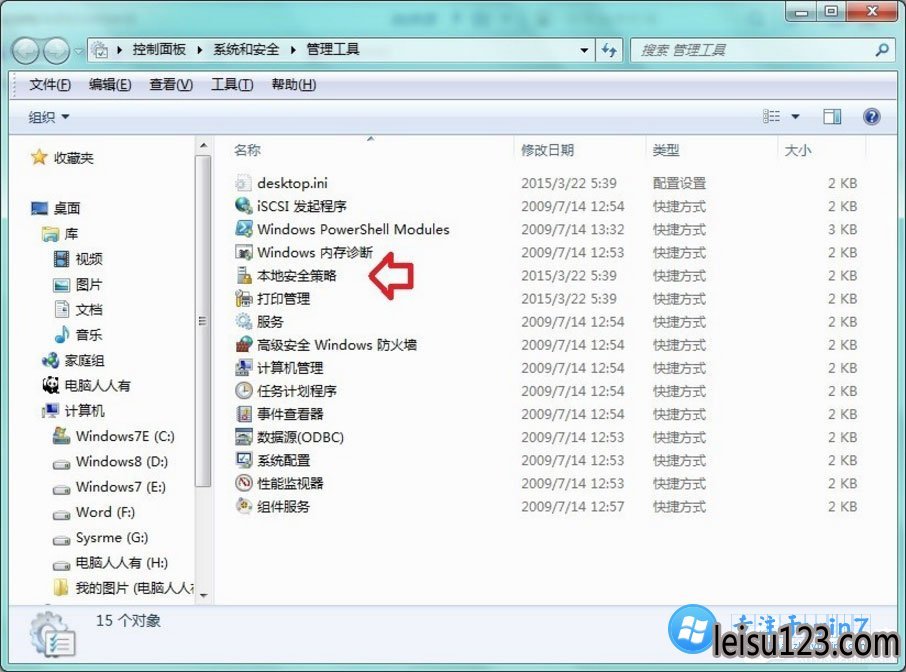Click the 系统配置 icon
906x672 pixels.
point(243,460)
